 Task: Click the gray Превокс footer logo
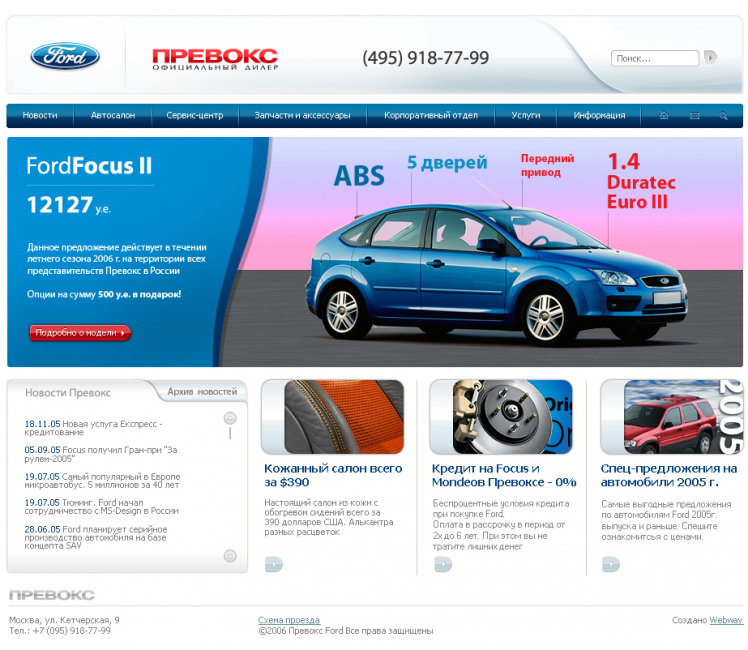[x=52, y=595]
